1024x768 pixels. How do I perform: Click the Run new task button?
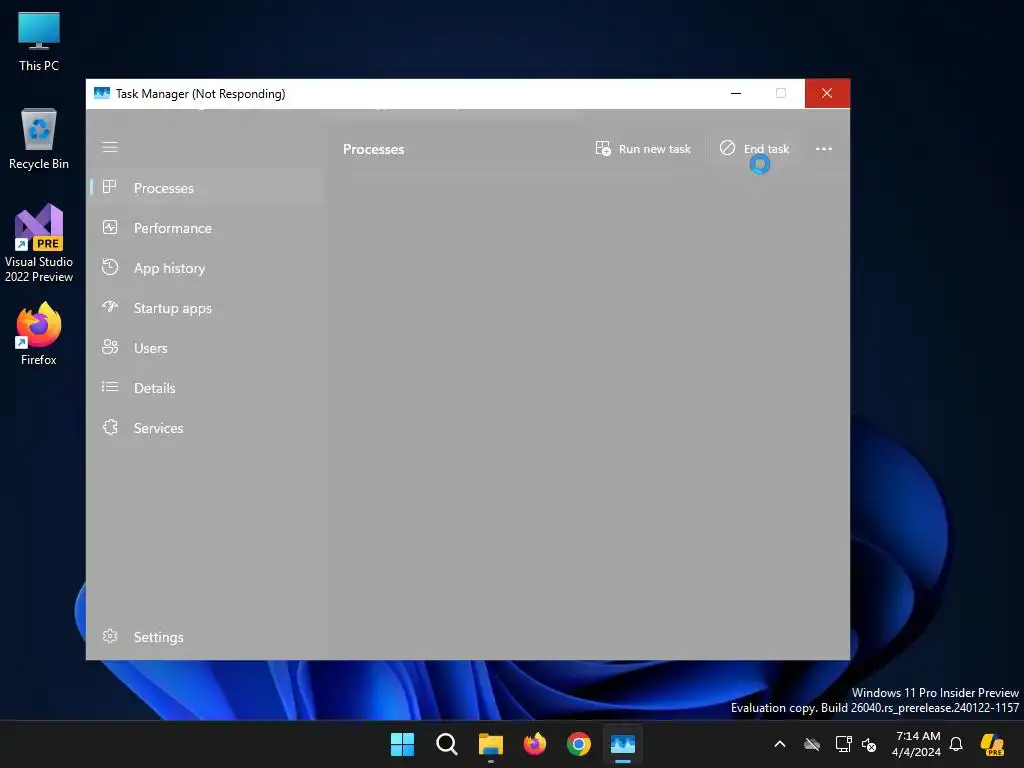643,149
